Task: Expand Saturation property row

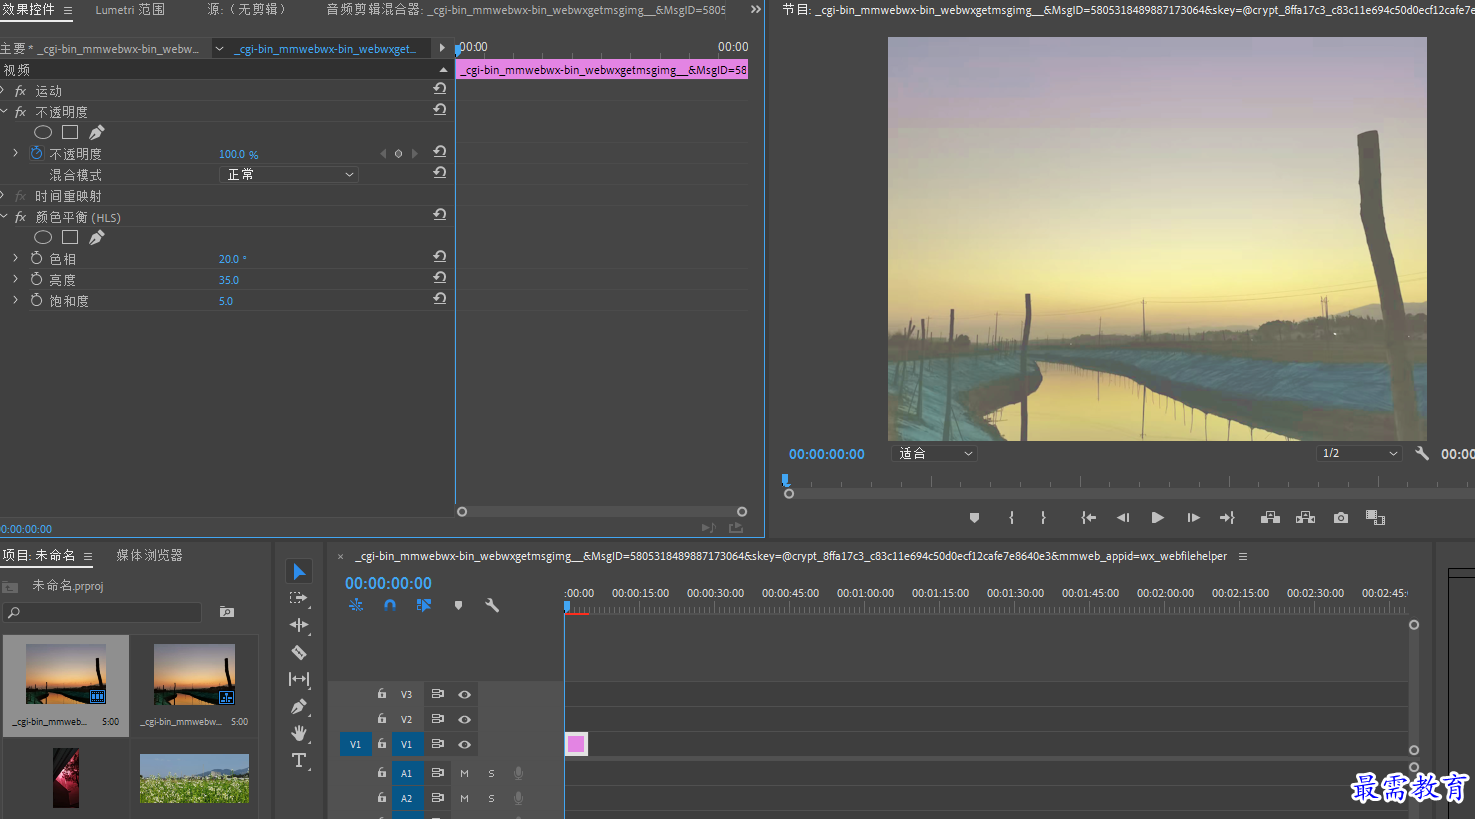Action: 15,300
